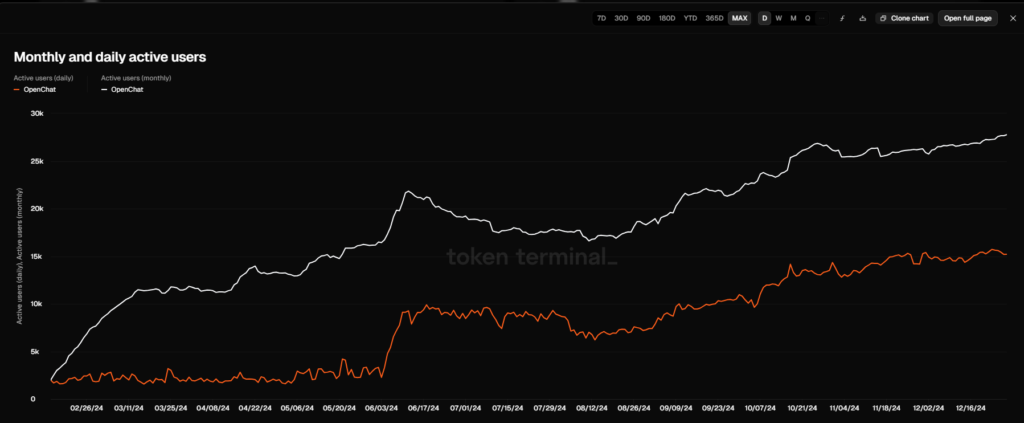This screenshot has width=1024, height=423.
Task: Choose the 180D time range
Action: click(x=667, y=18)
